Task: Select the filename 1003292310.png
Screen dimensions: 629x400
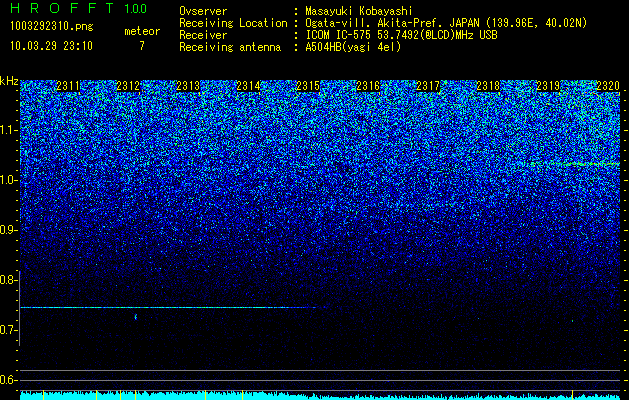Action: (52, 27)
